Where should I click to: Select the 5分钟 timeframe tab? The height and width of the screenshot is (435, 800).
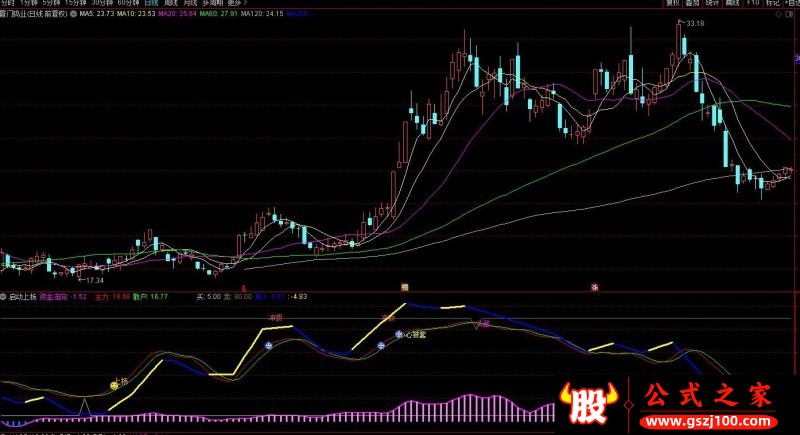point(51,3)
